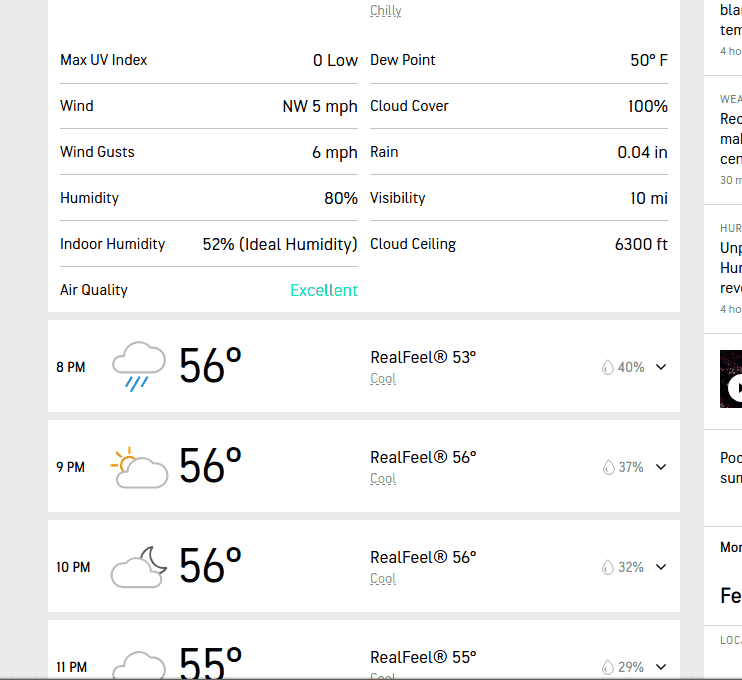Click the rain cloud icon for 8 PM
Screen dimensions: 742x680
click(139, 366)
